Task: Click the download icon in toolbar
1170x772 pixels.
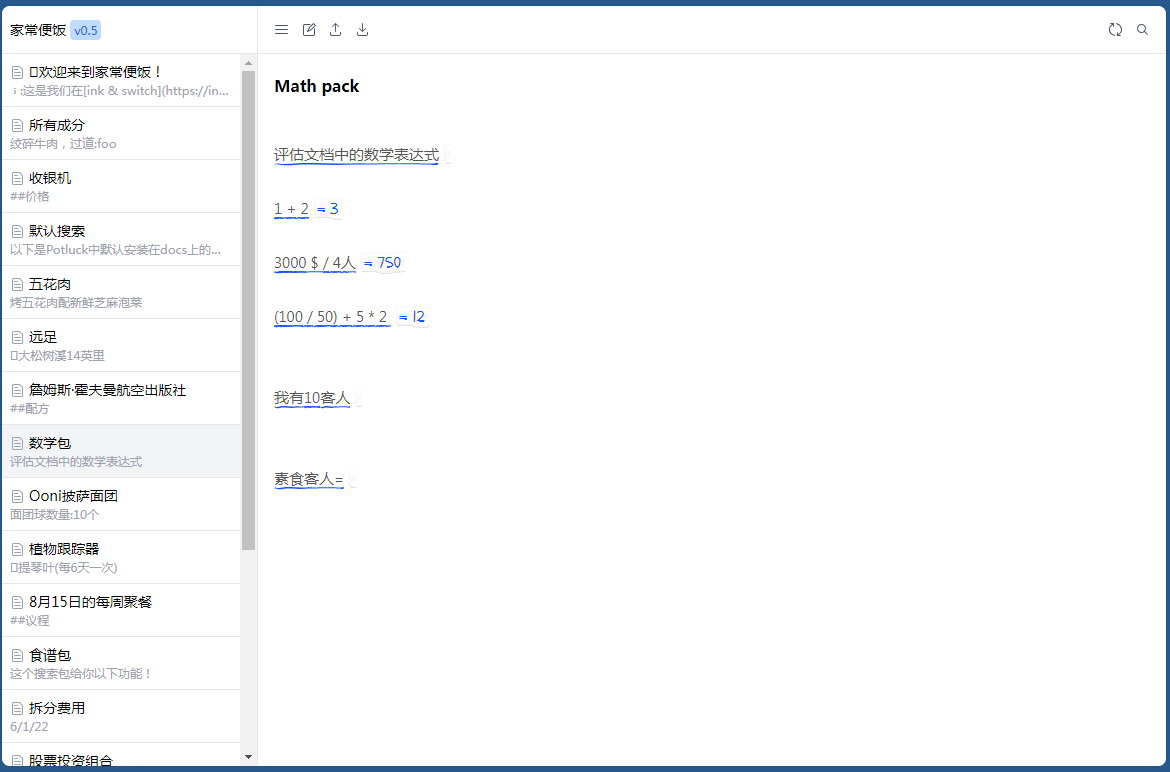Action: (363, 30)
